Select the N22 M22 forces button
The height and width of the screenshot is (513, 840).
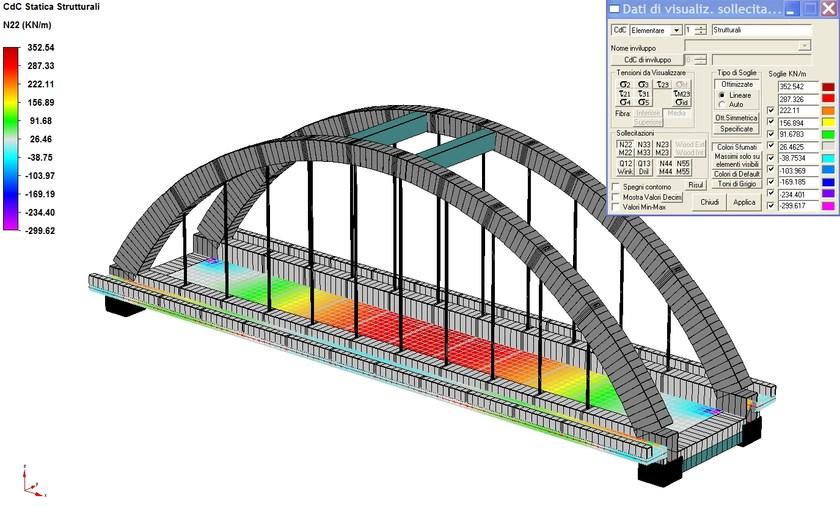tap(625, 148)
